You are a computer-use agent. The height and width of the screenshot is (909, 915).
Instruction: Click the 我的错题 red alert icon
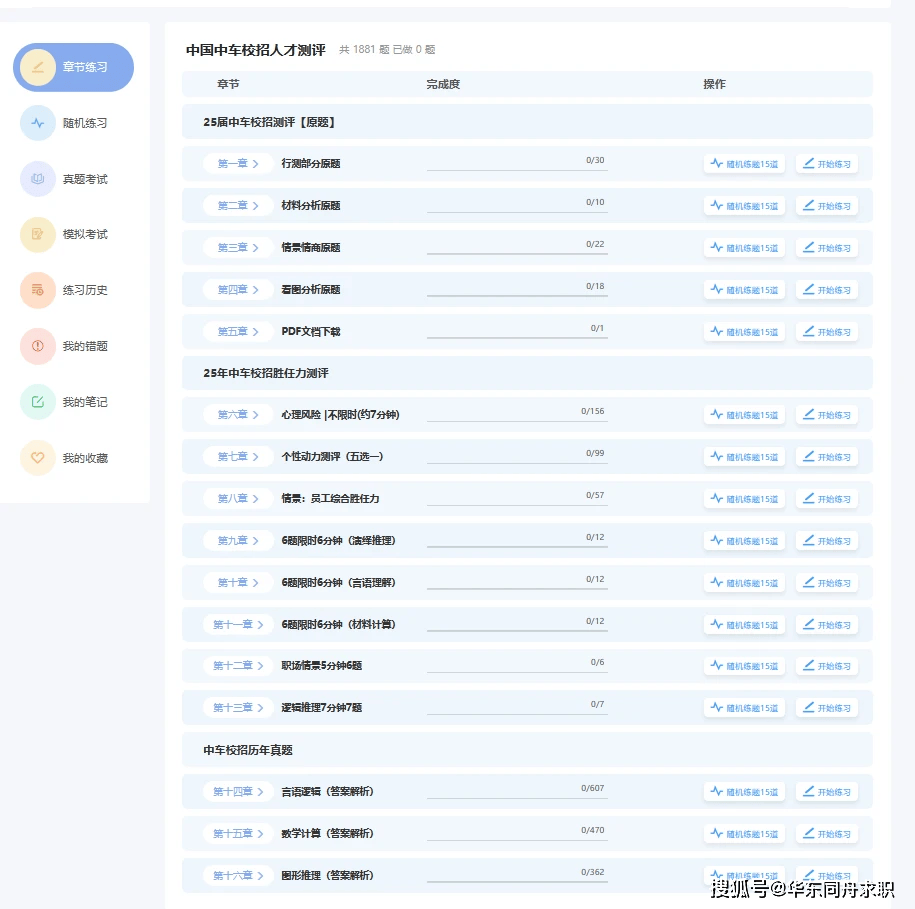click(x=38, y=346)
